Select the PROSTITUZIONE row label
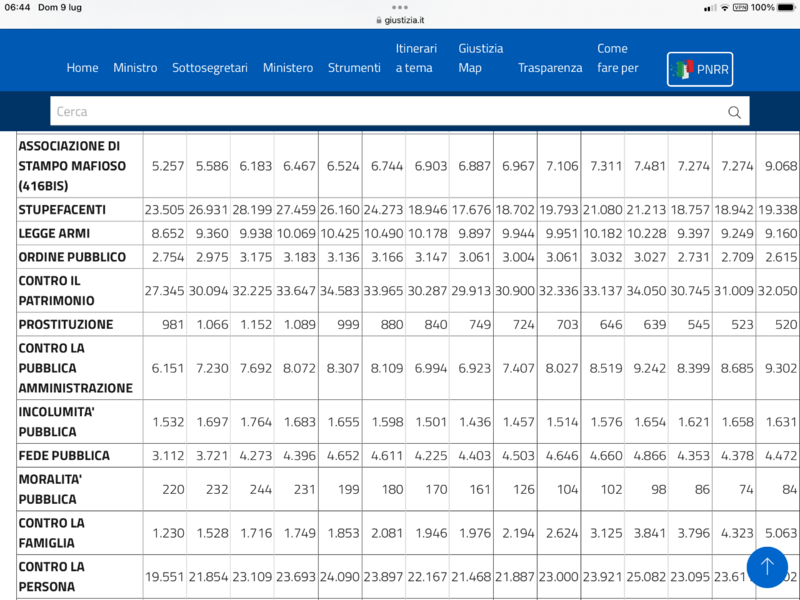The width and height of the screenshot is (800, 600). point(66,324)
